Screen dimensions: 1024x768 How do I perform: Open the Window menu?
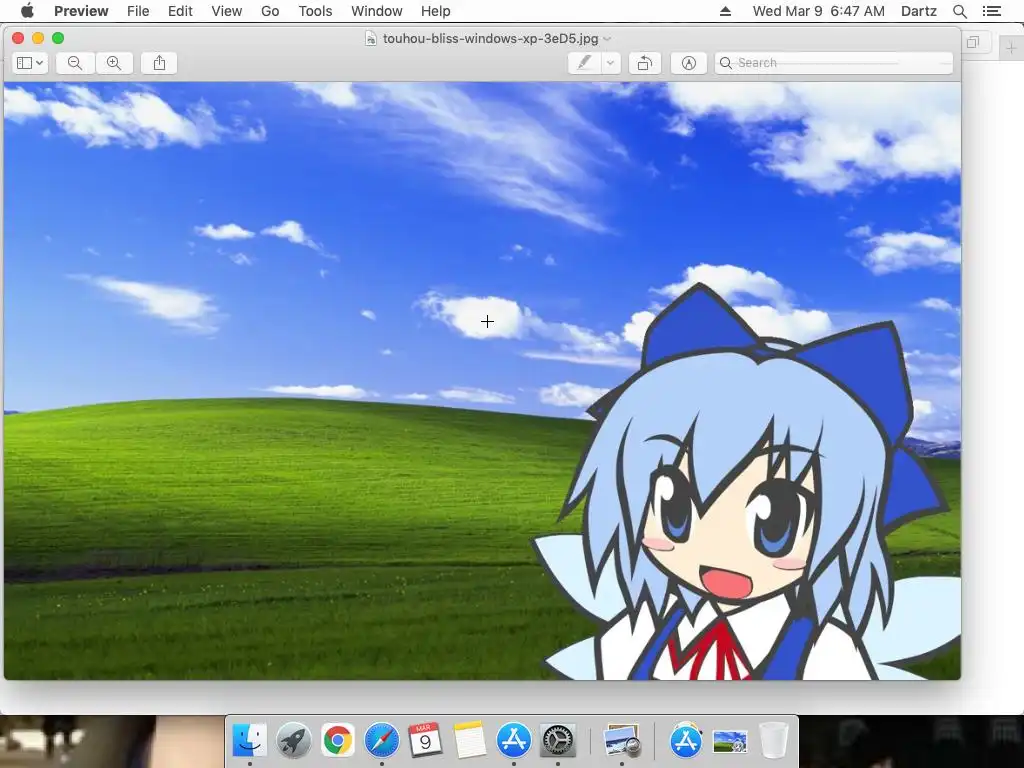click(377, 11)
